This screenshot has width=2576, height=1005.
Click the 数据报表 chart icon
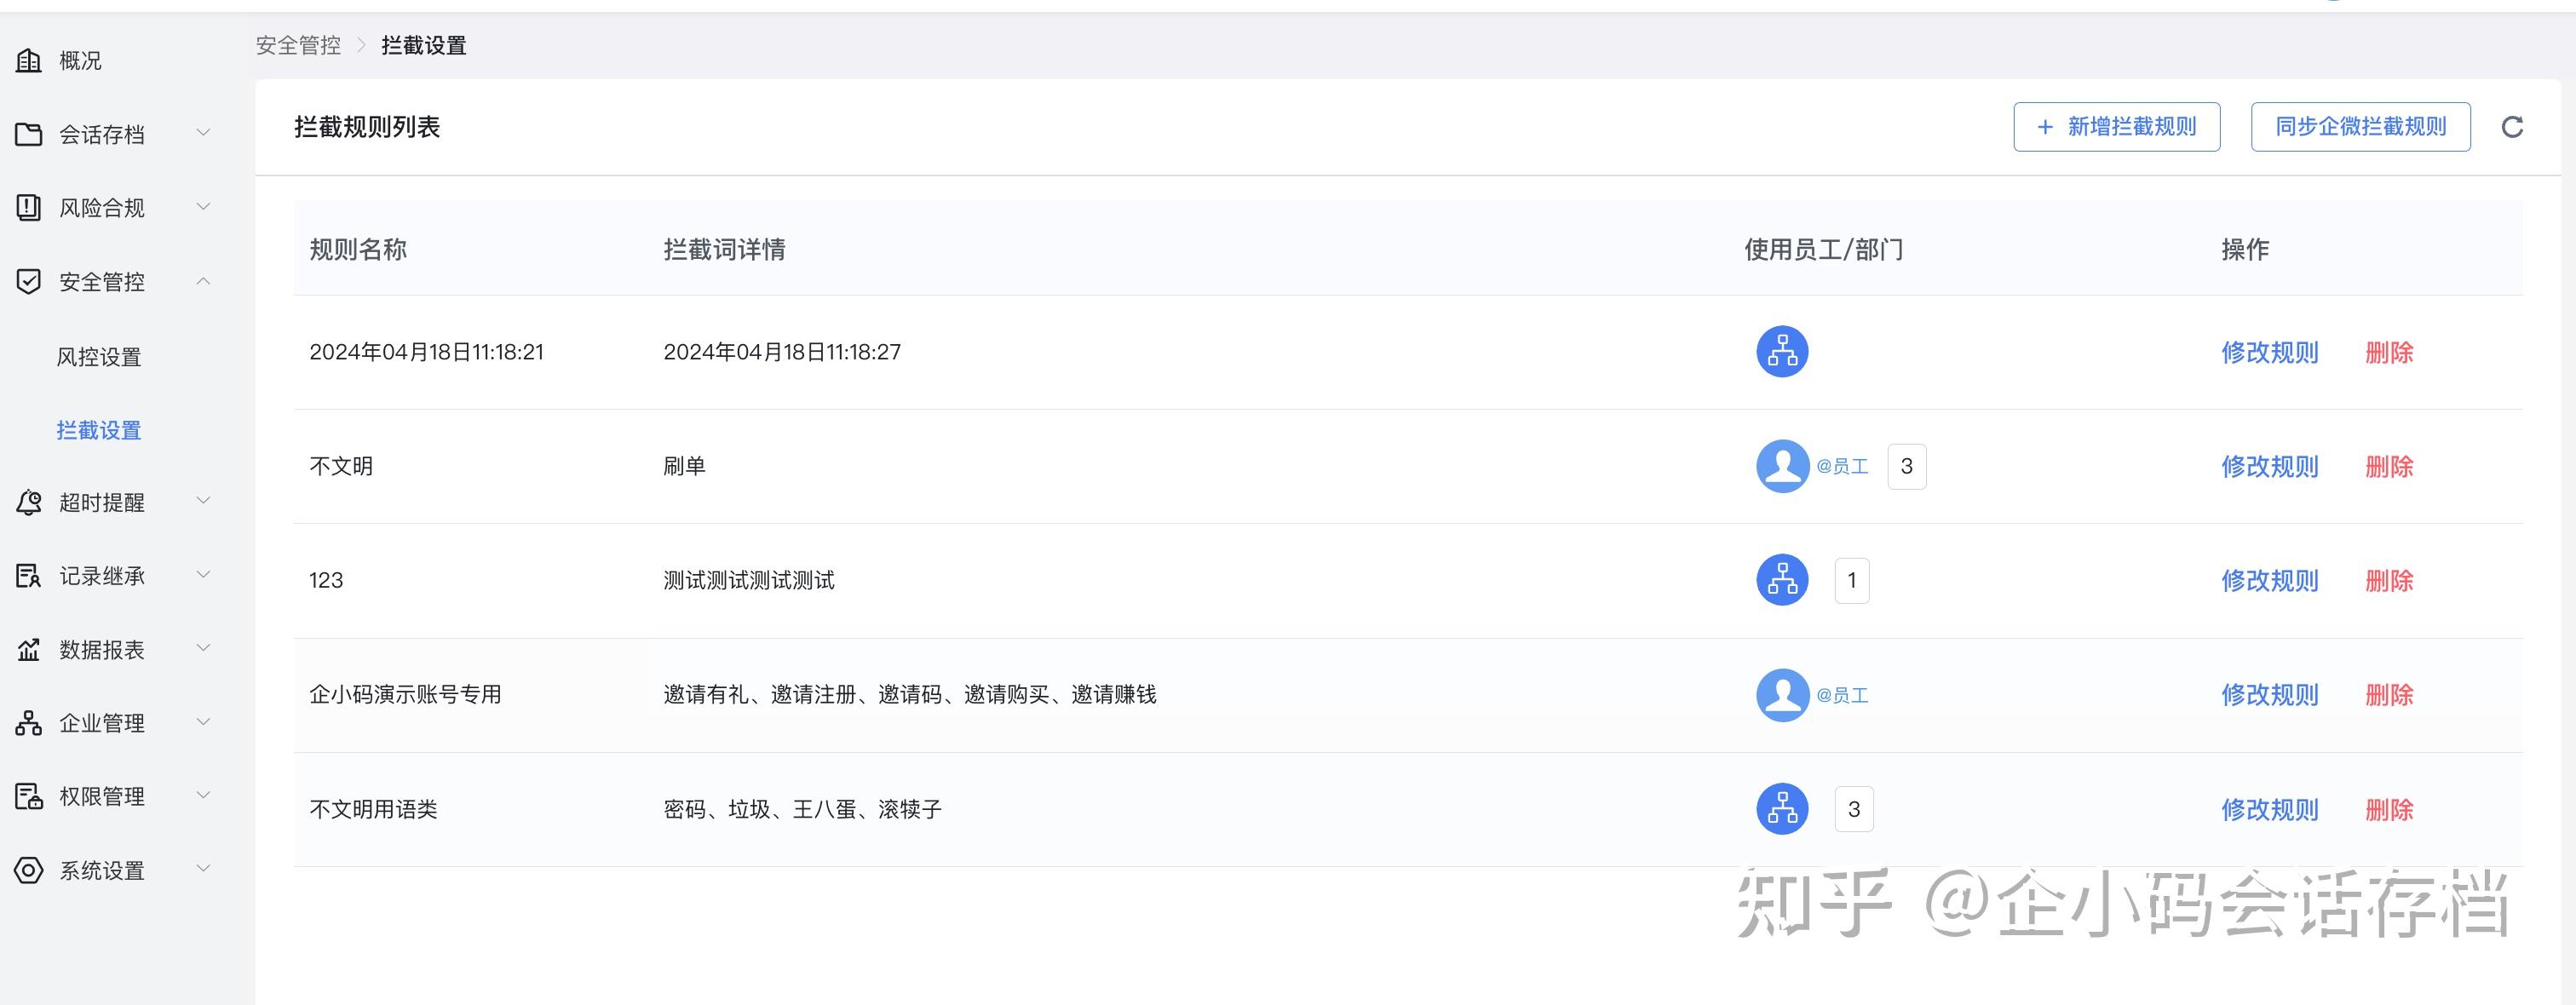[28, 650]
